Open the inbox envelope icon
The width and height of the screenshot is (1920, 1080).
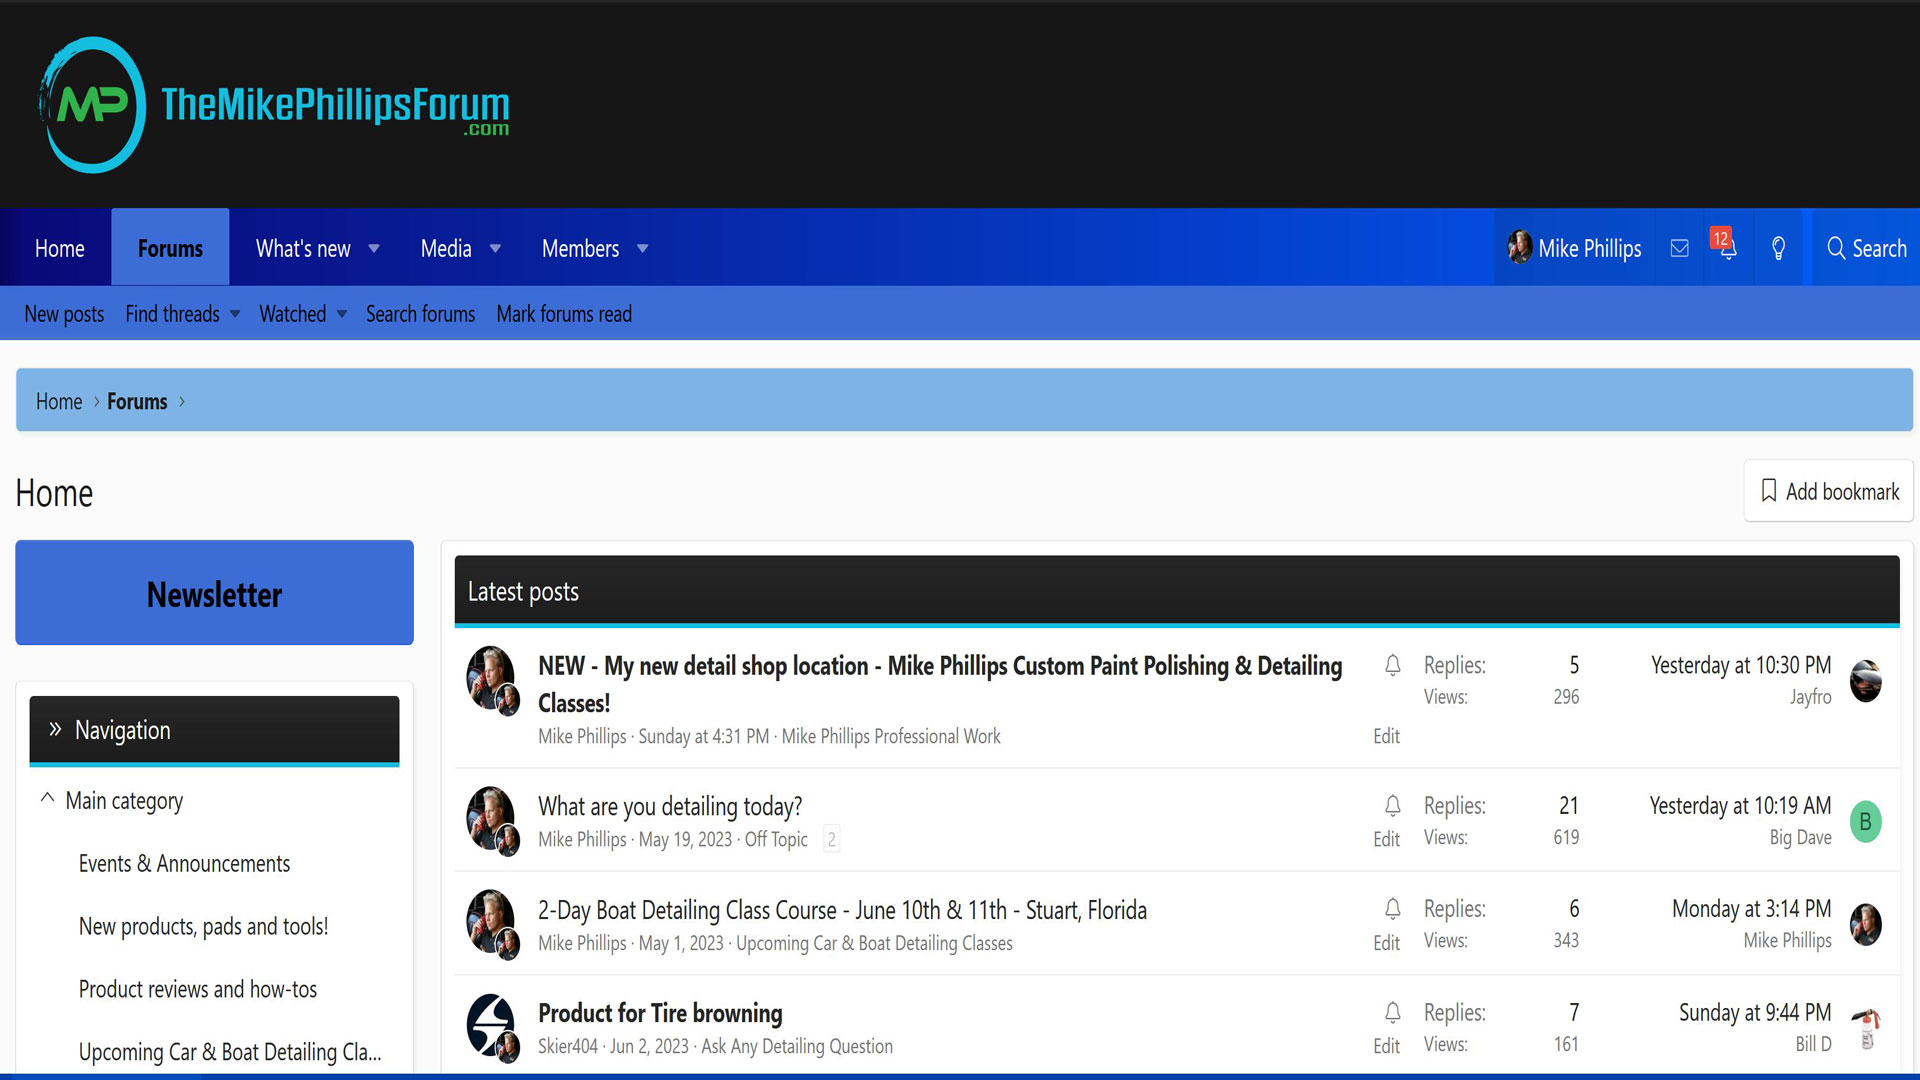point(1680,248)
